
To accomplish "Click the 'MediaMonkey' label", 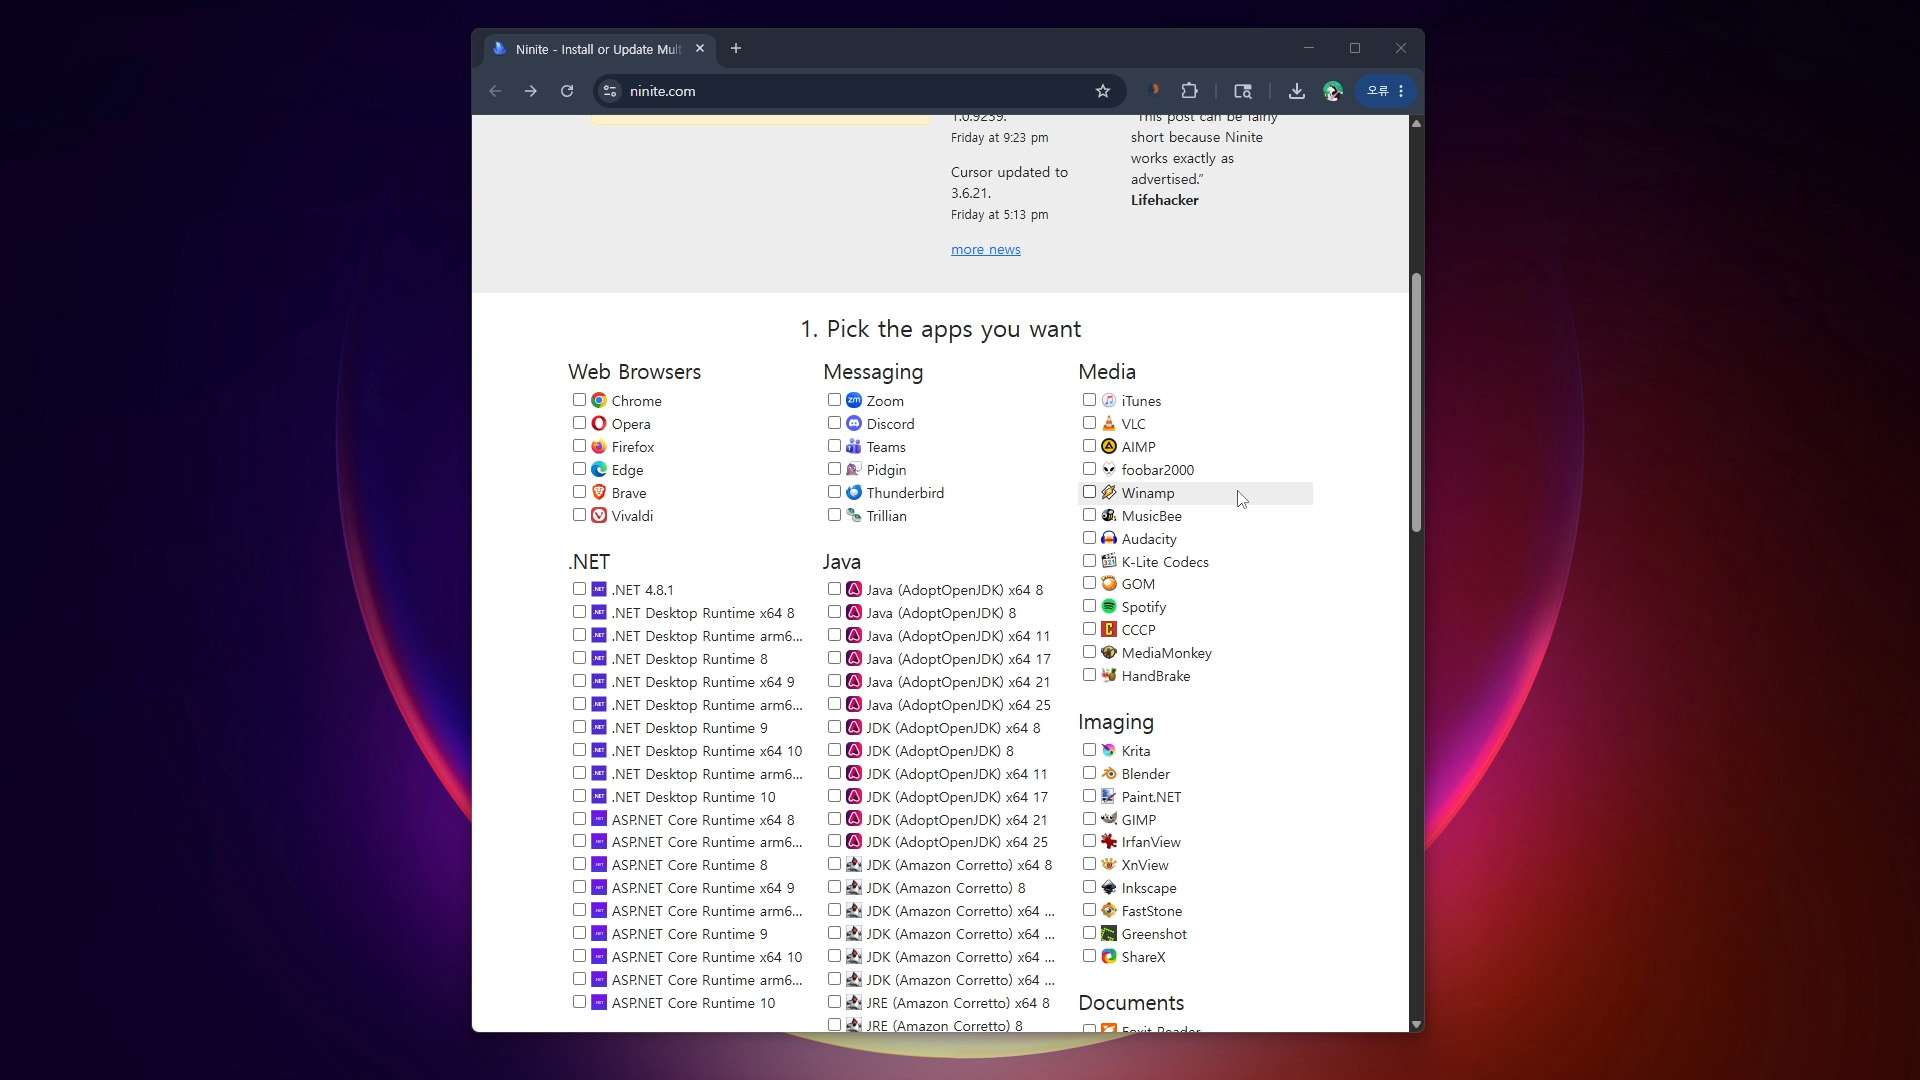I will pyautogui.click(x=1167, y=653).
